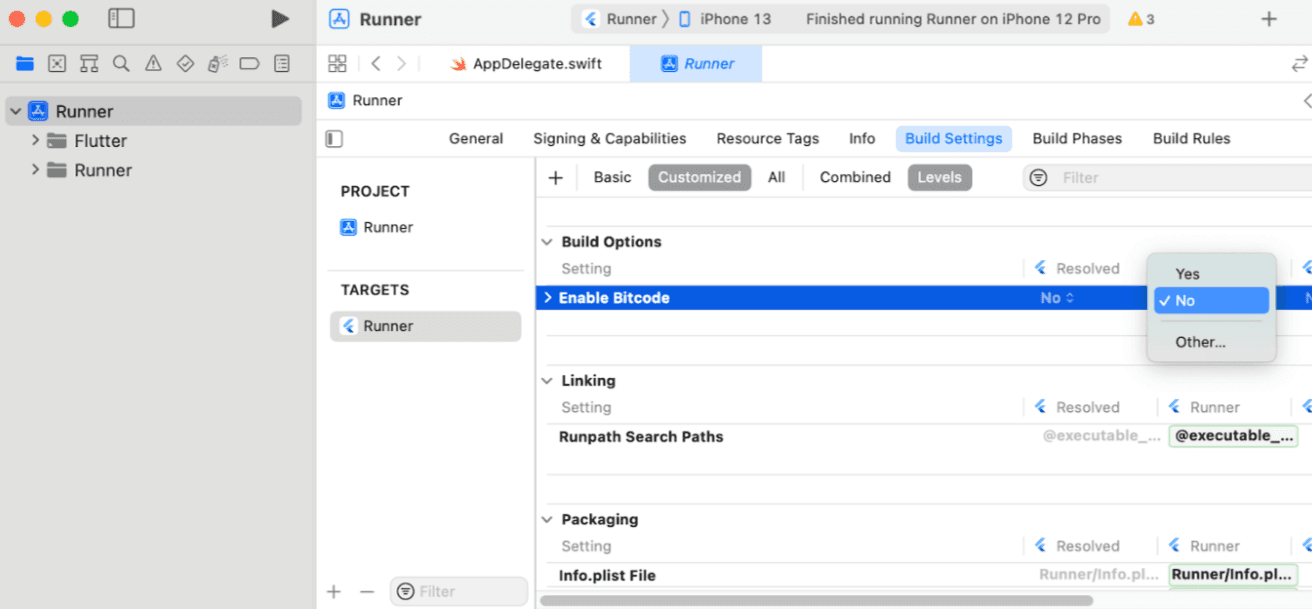1312x609 pixels.
Task: Open the Debug navigator spray icon
Action: point(217,64)
